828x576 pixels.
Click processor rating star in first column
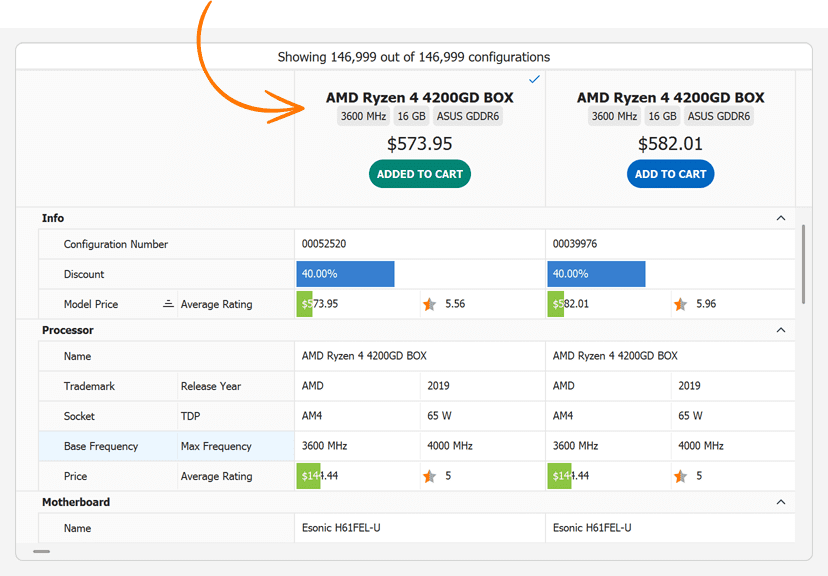[429, 476]
